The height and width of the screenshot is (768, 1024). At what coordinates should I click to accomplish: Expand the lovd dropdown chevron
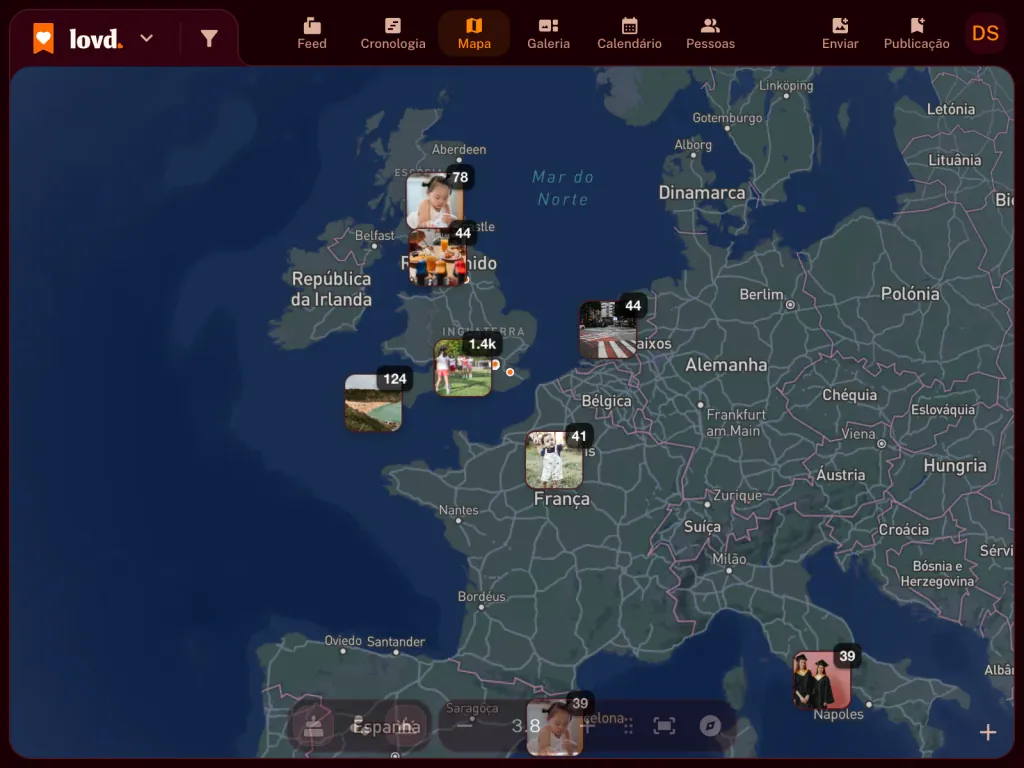click(x=146, y=39)
